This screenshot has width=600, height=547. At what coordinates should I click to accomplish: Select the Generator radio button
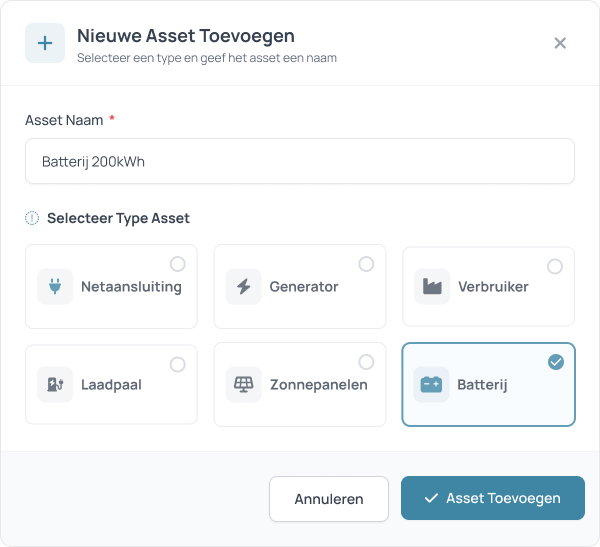tap(366, 264)
